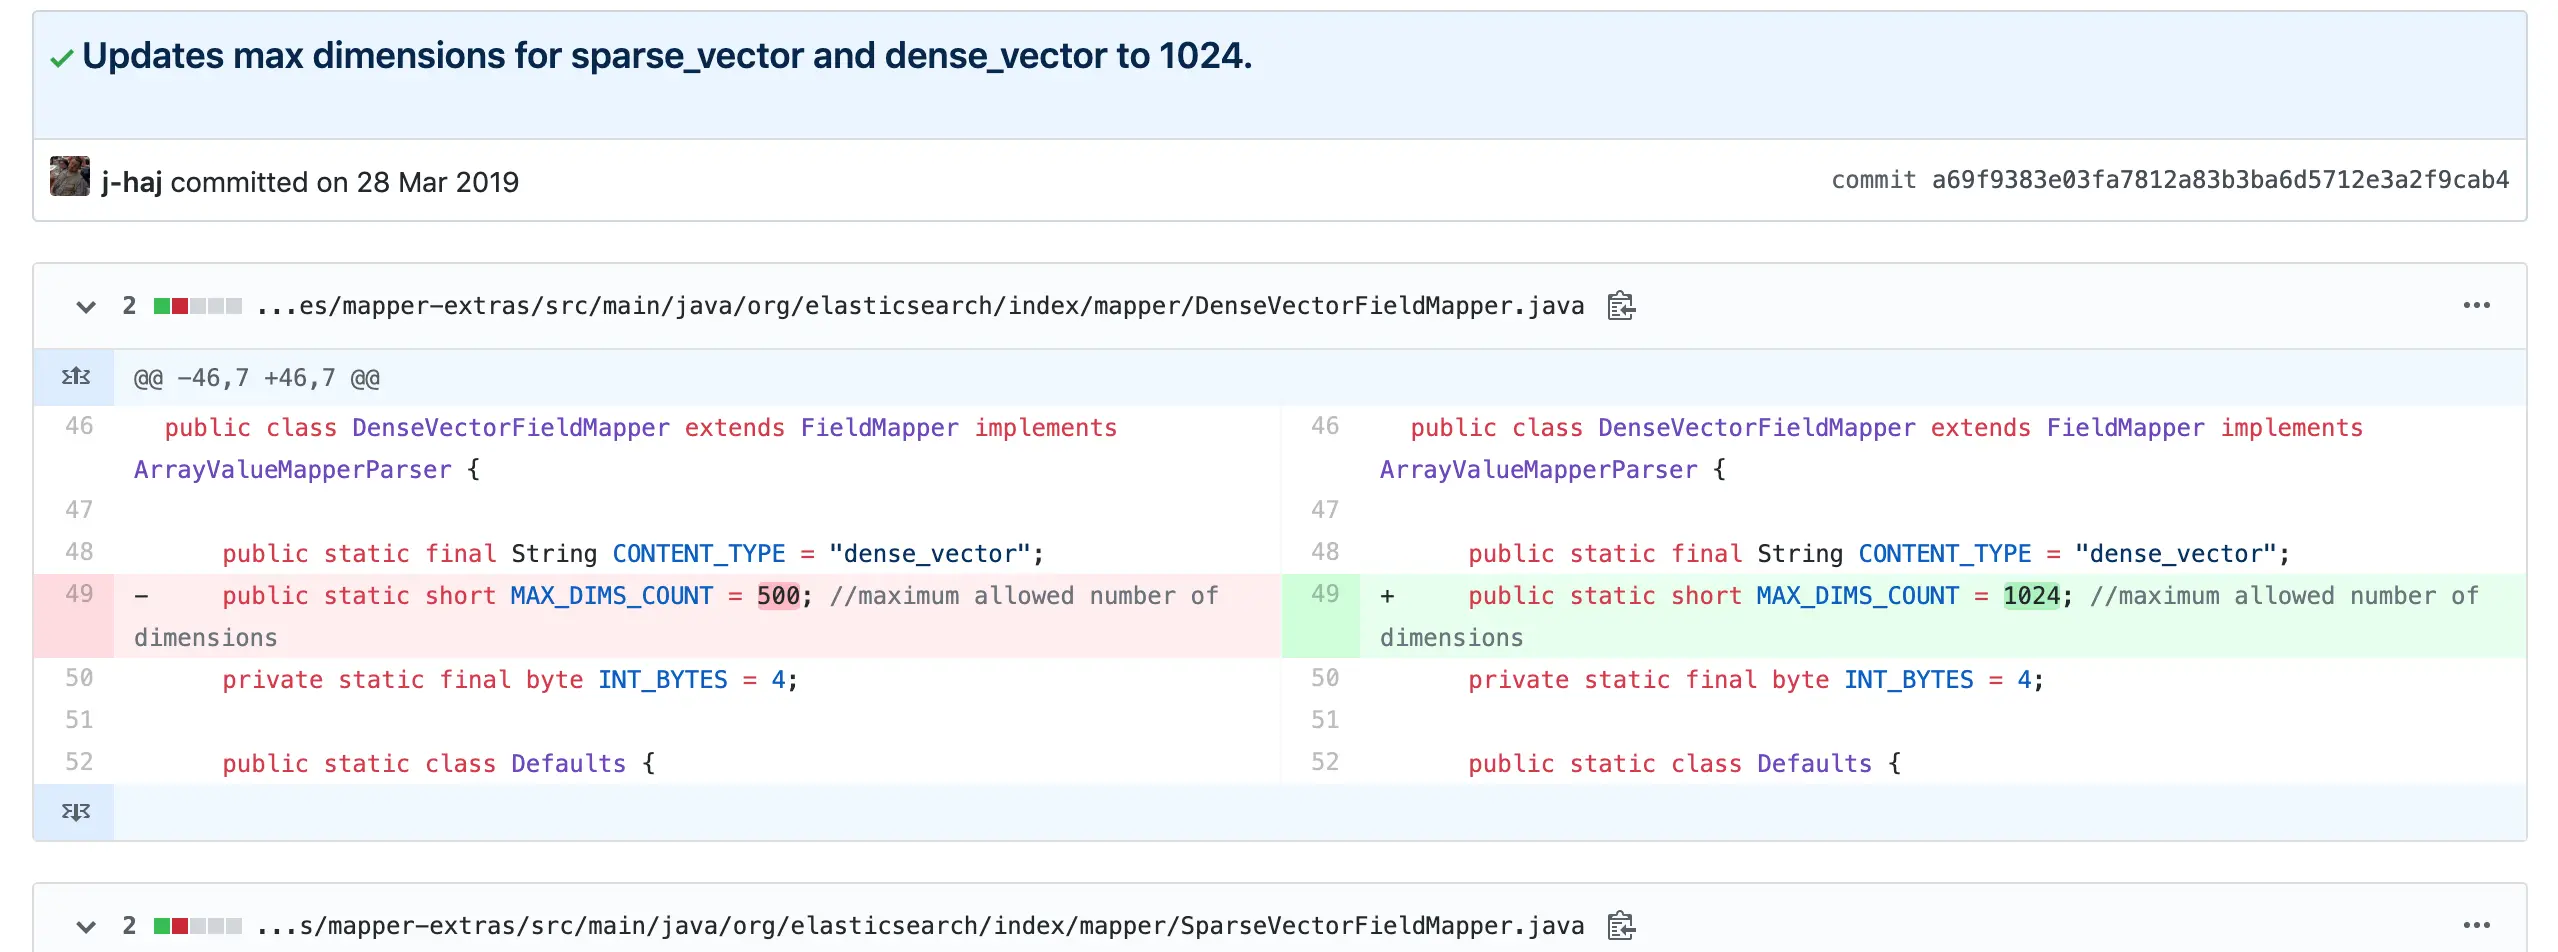The image size is (2558, 952).
Task: Click left-side line number 46
Action: pos(79,426)
